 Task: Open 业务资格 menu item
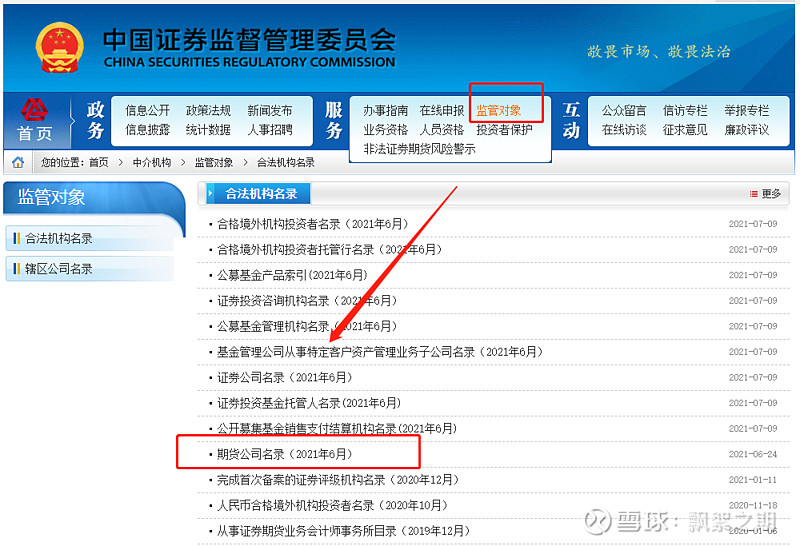385,130
